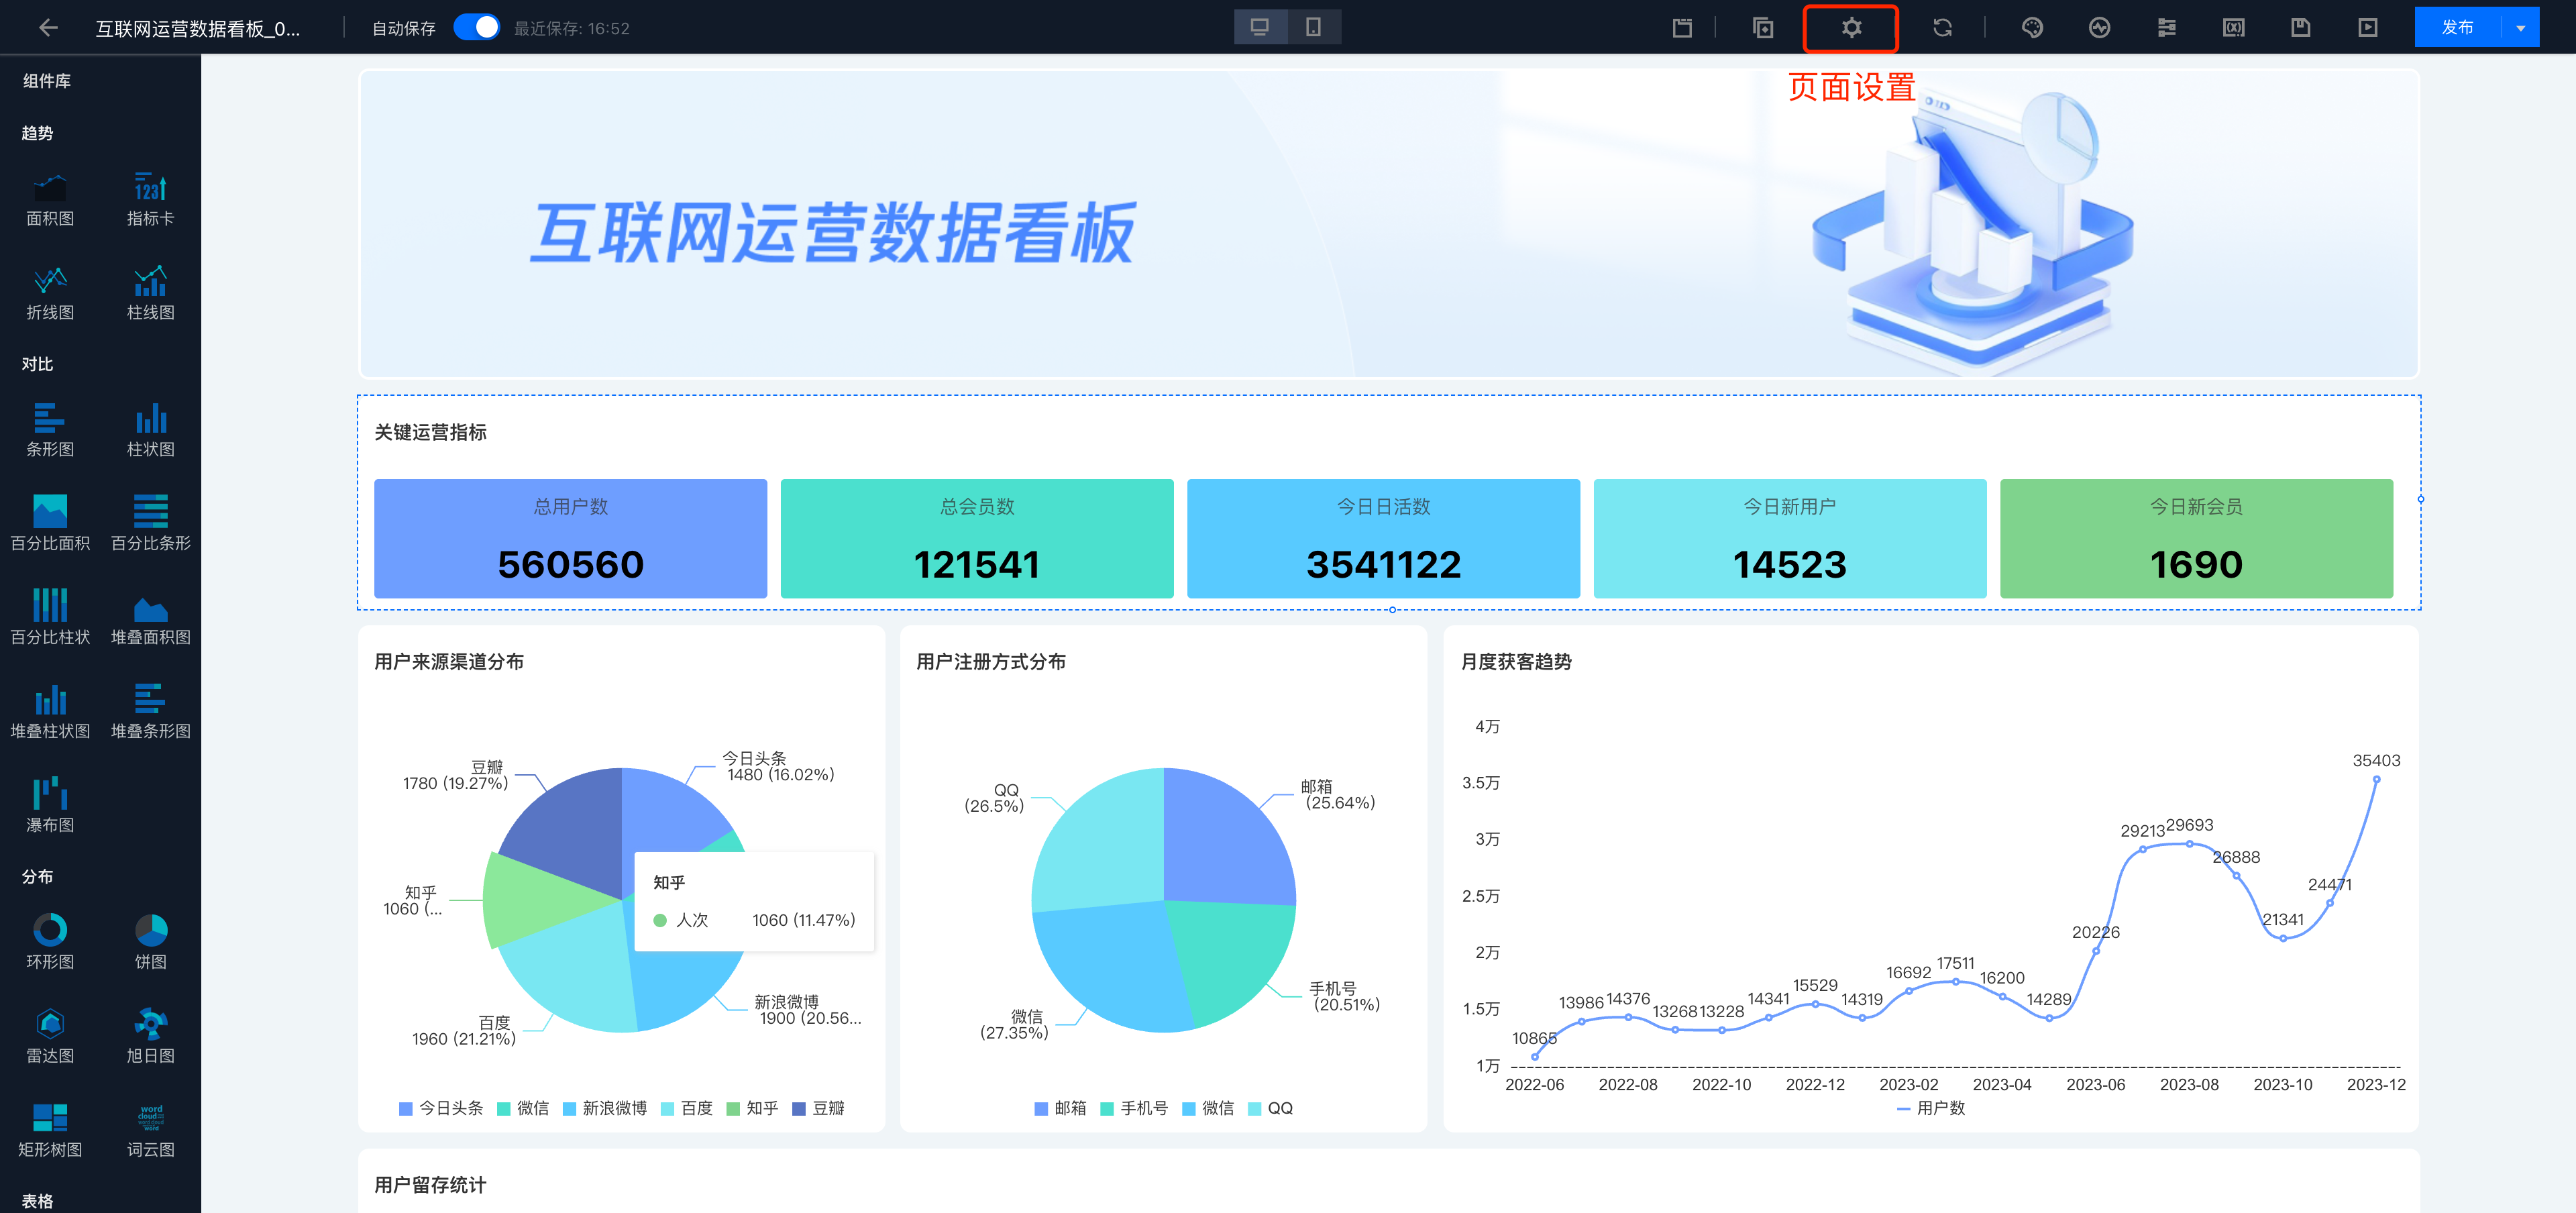The width and height of the screenshot is (2576, 1213).
Task: Switch to mobile layout view
Action: [1313, 27]
